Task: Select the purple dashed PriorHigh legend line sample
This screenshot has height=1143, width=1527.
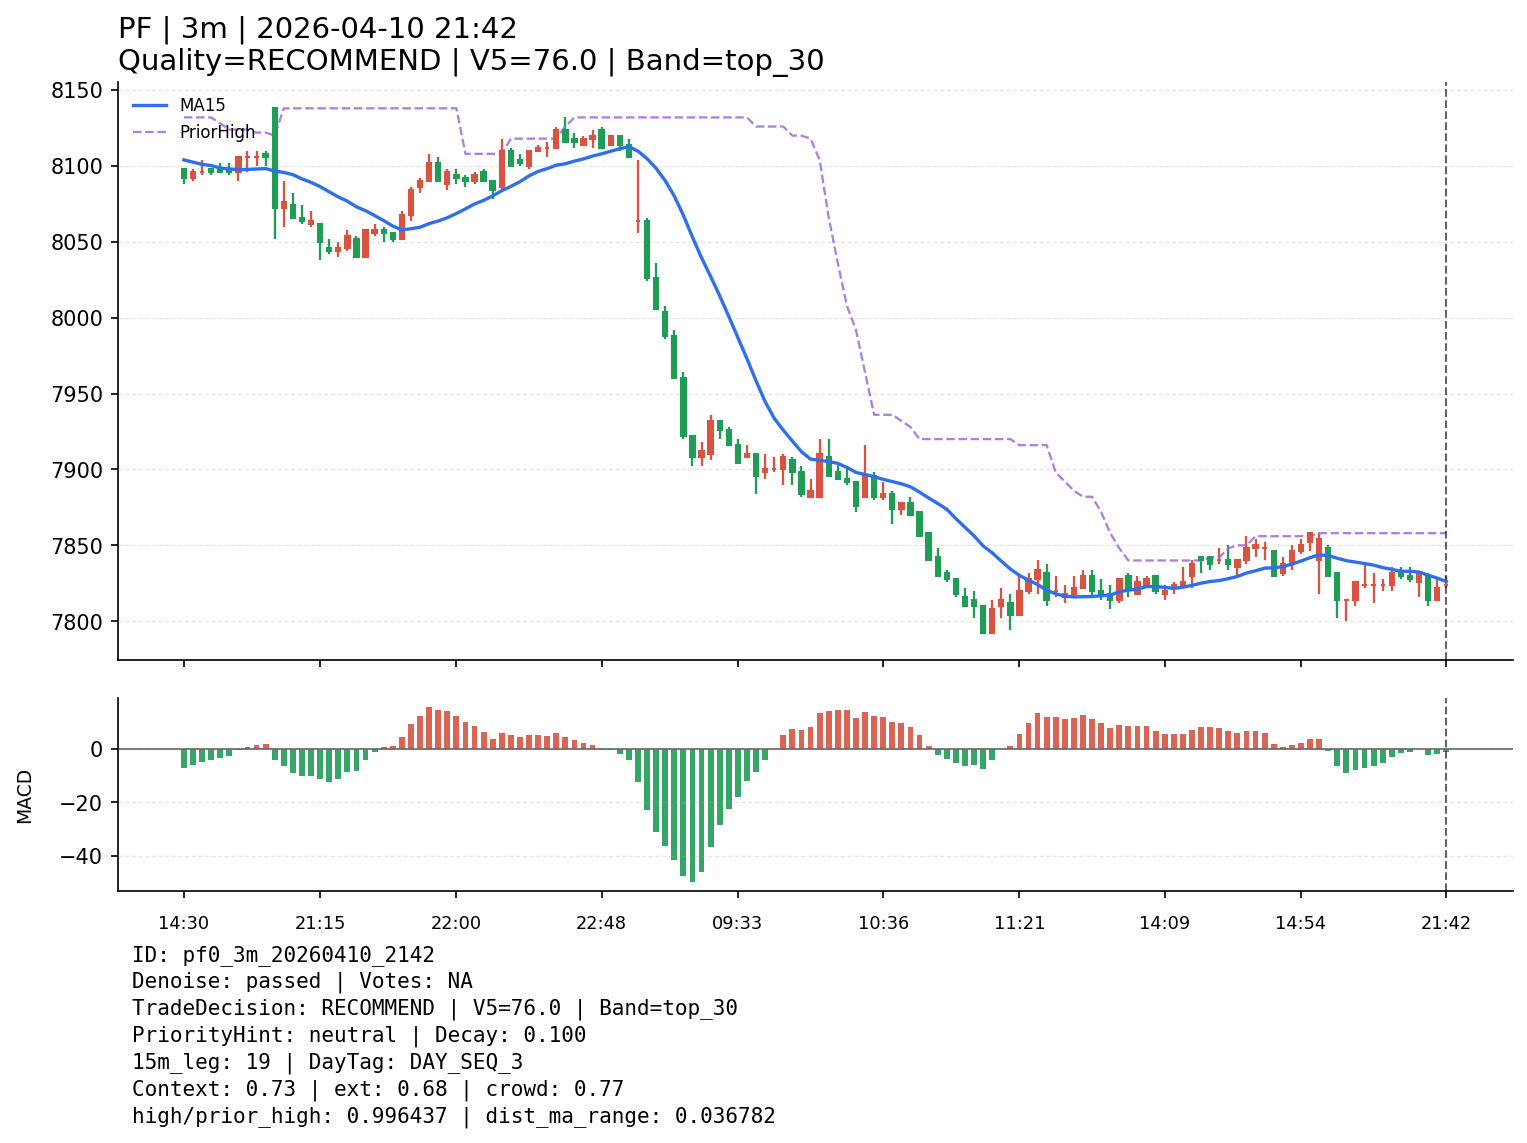Action: coord(150,132)
